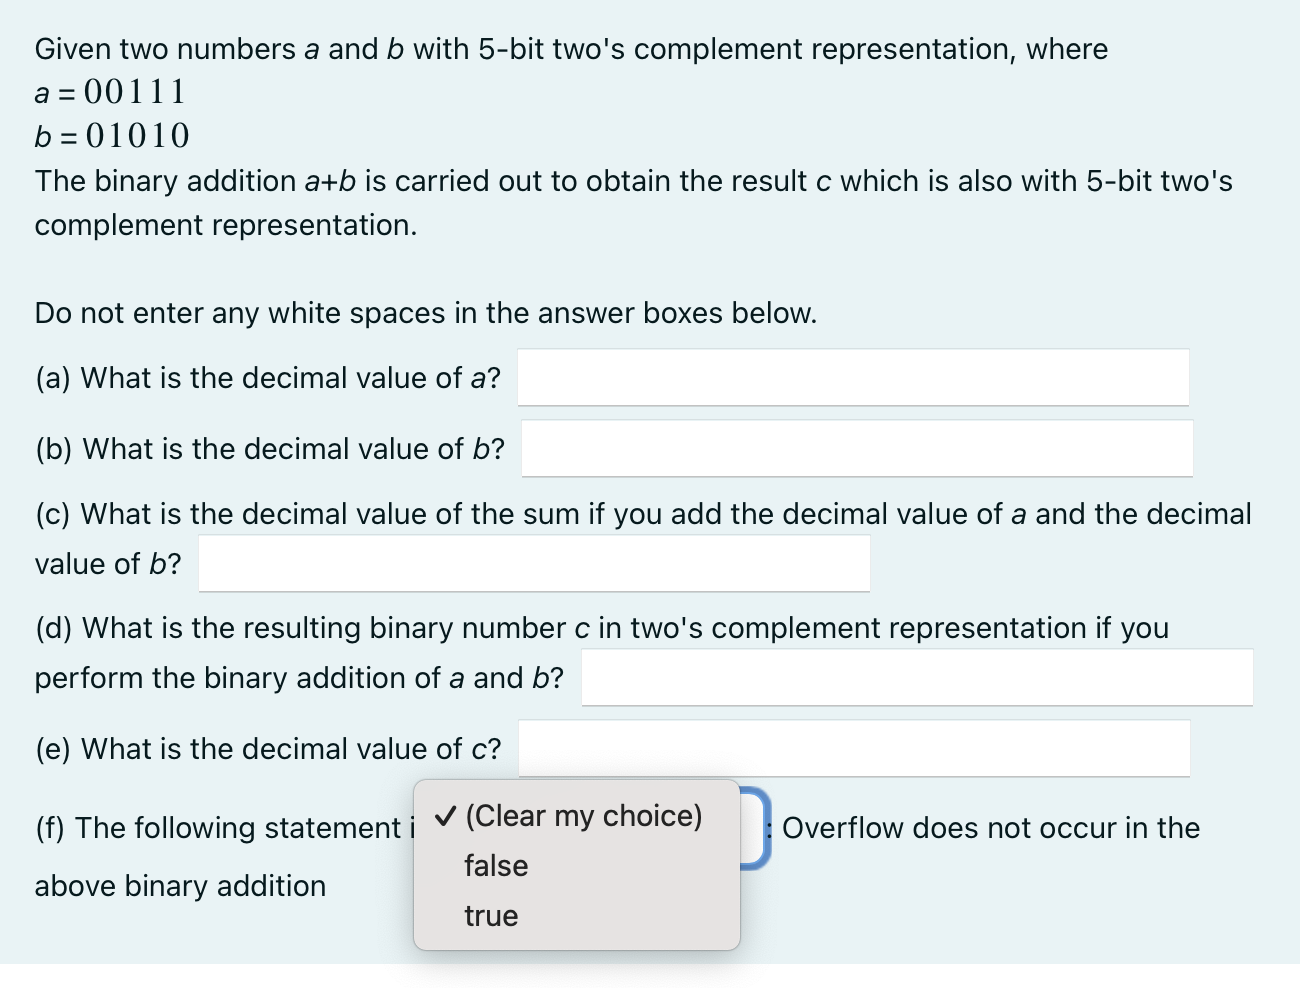Click inside the empty box beside question (d)
1300x988 pixels.
[917, 677]
